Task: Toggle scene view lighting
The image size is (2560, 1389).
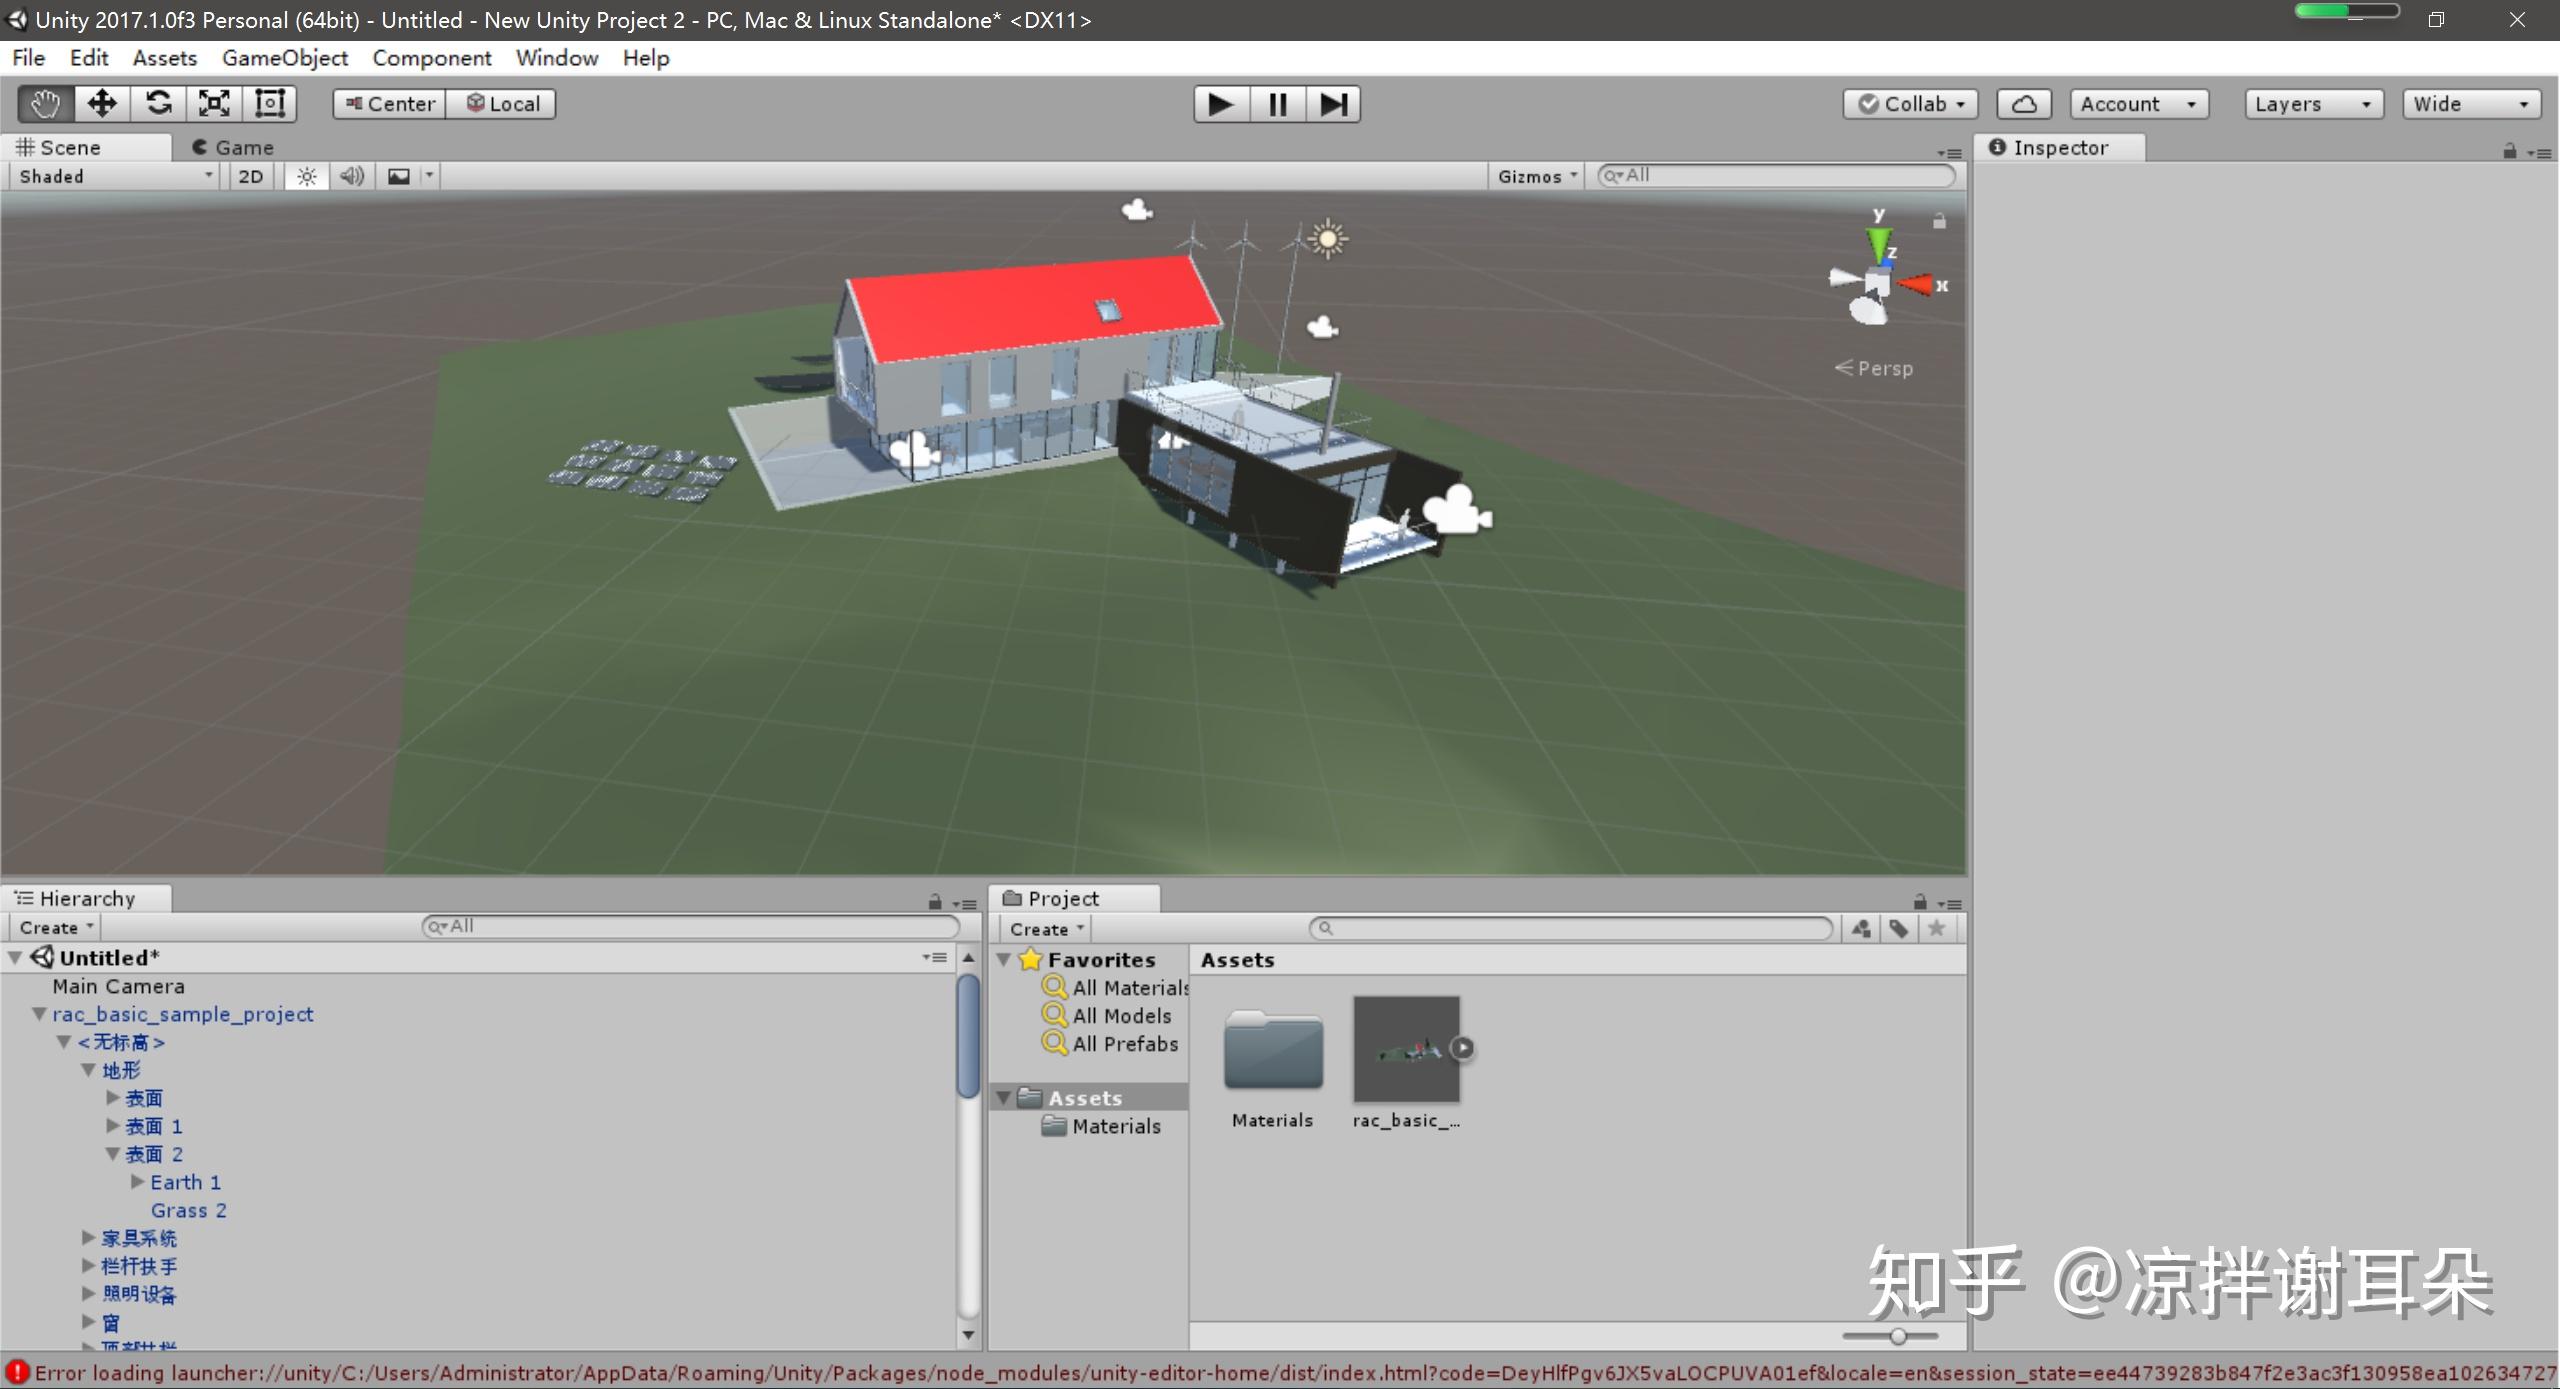Action: [305, 176]
